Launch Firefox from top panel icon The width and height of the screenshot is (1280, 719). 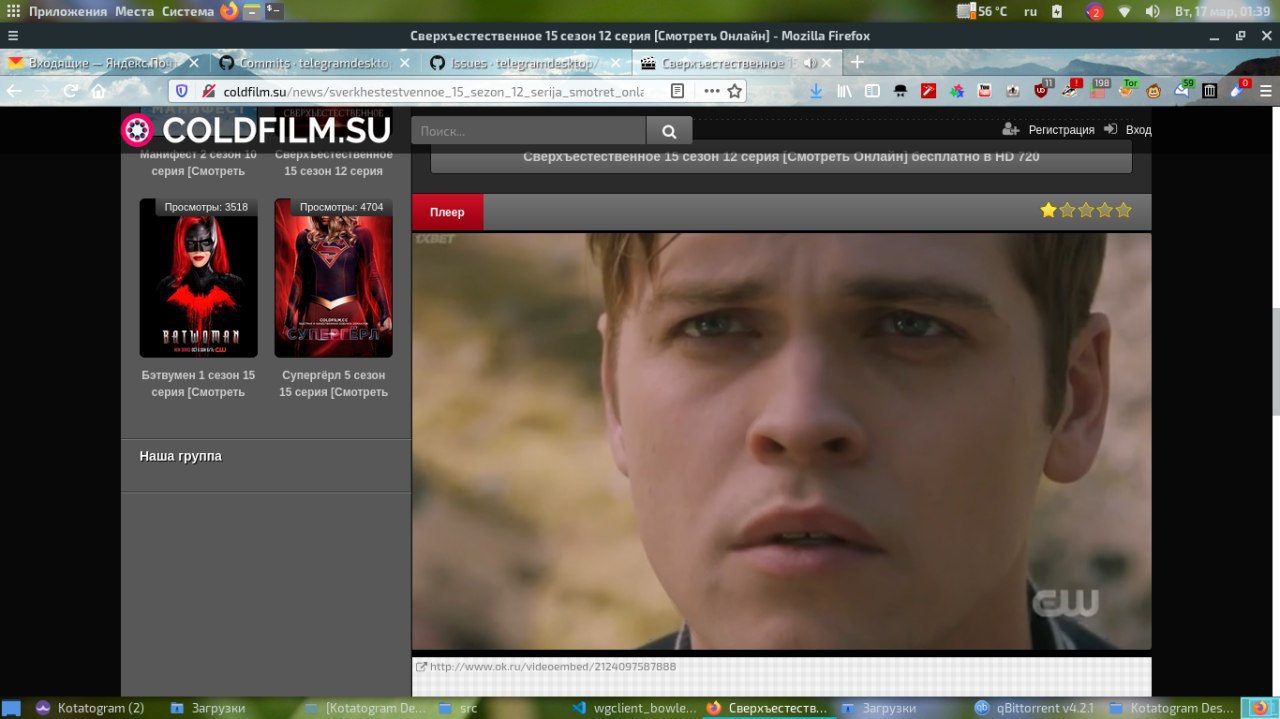coord(229,11)
